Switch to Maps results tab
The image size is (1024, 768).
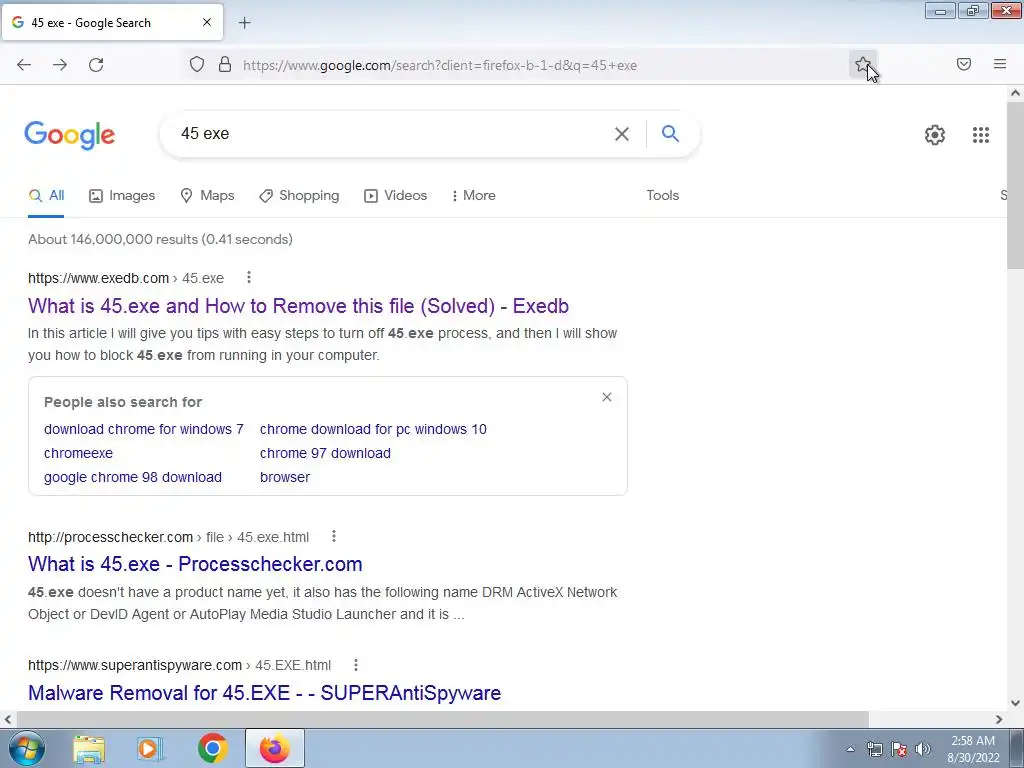coord(207,196)
